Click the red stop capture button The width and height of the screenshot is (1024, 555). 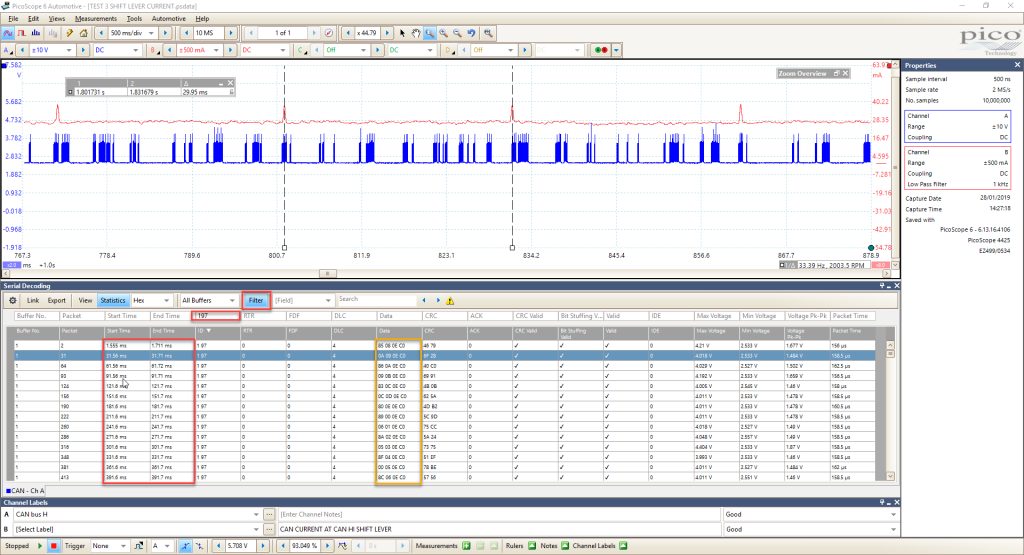(x=54, y=546)
